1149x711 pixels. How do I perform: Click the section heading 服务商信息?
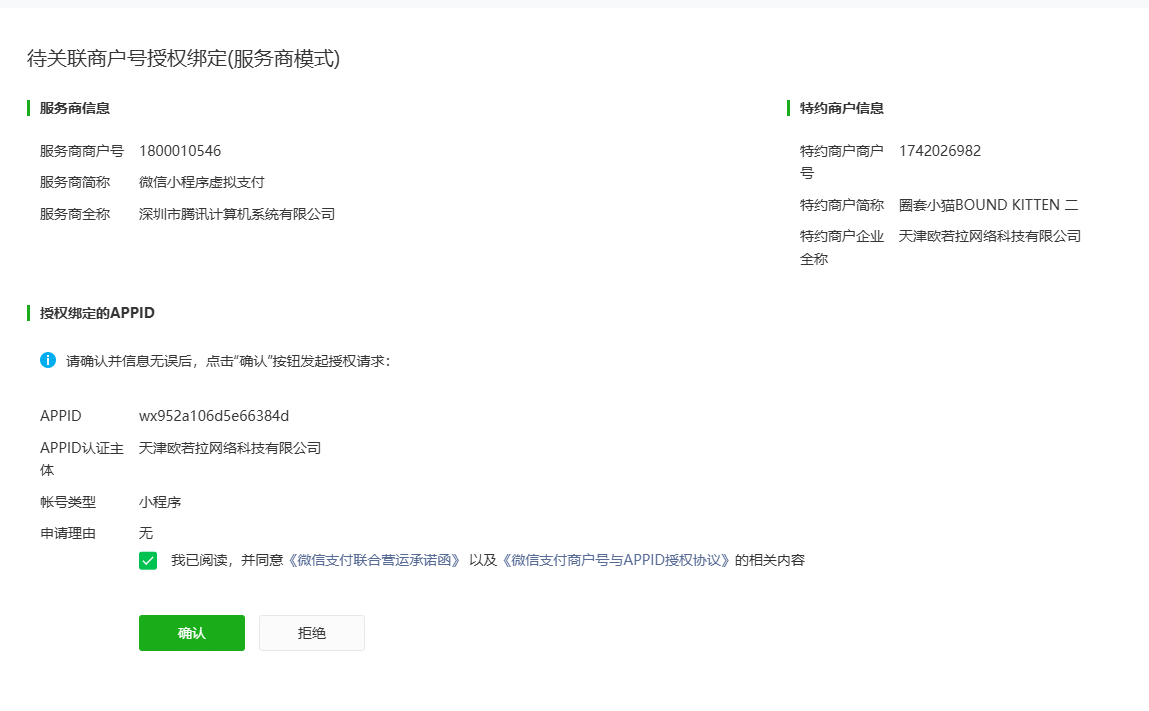click(75, 108)
